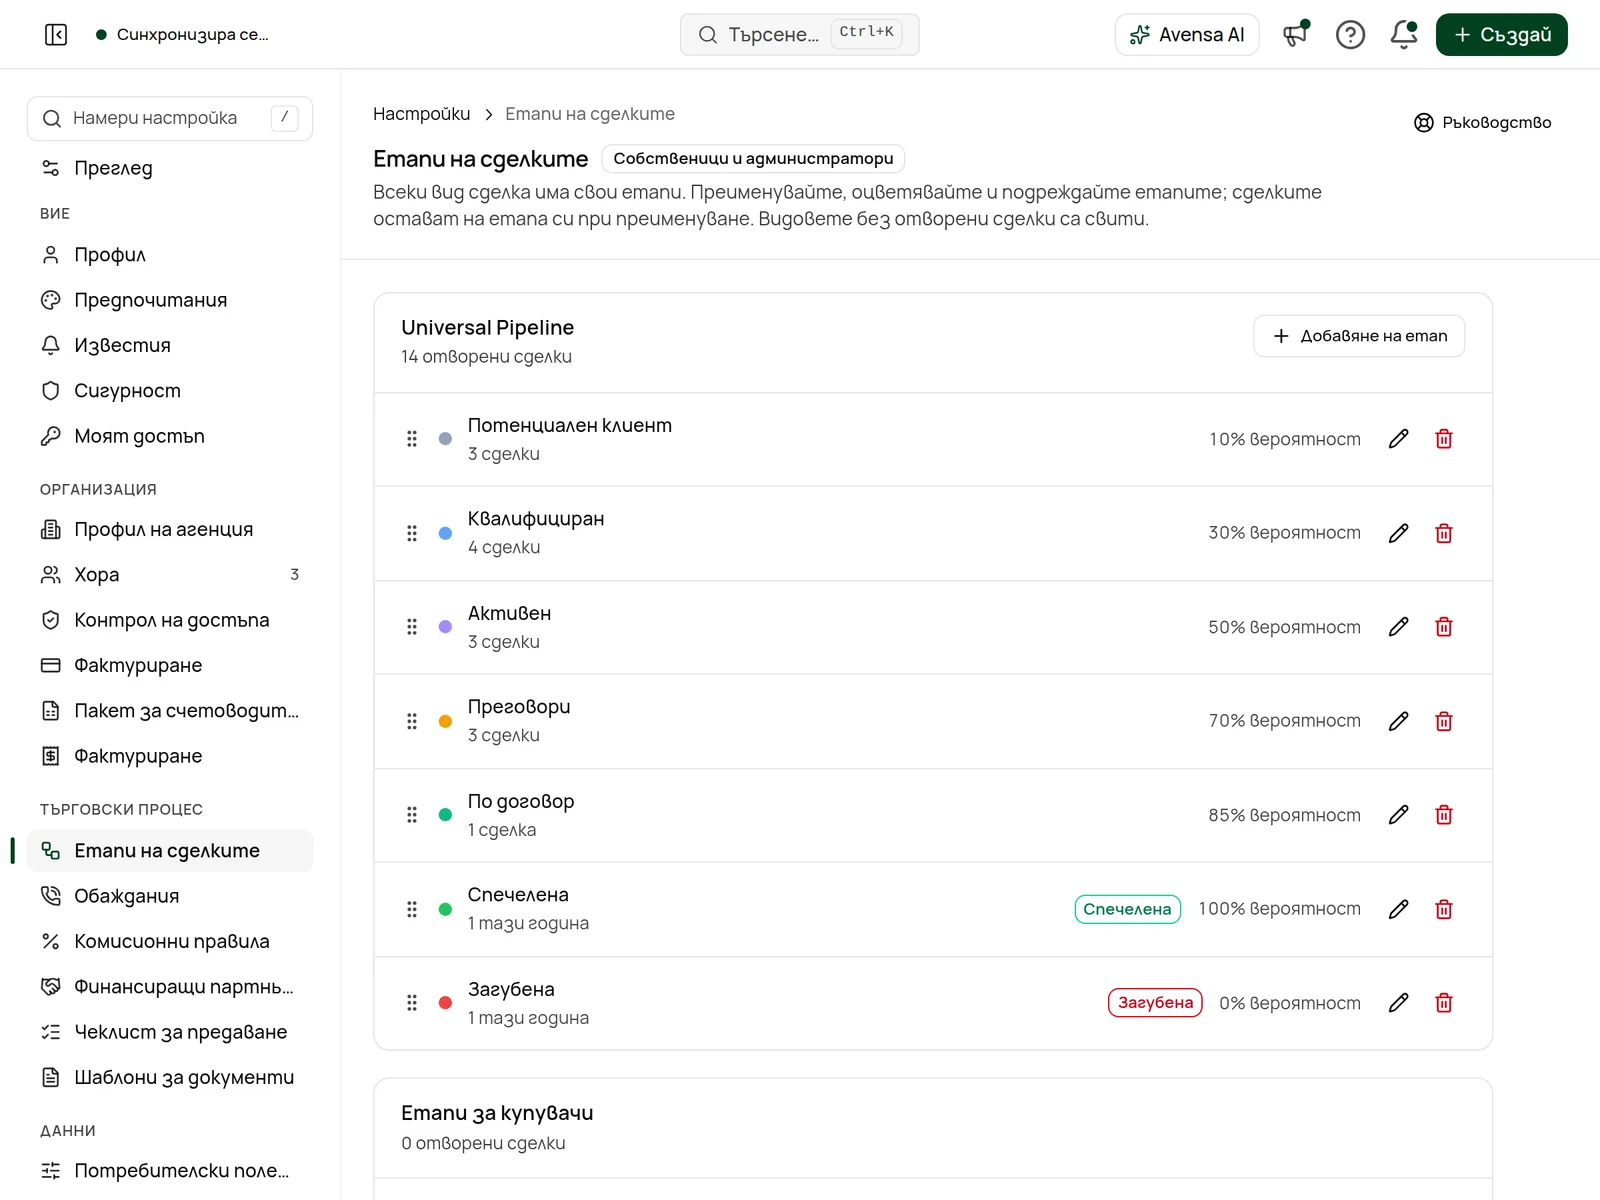Open Фактуриране with card icon
This screenshot has height=1200, width=1600.
tap(170, 665)
